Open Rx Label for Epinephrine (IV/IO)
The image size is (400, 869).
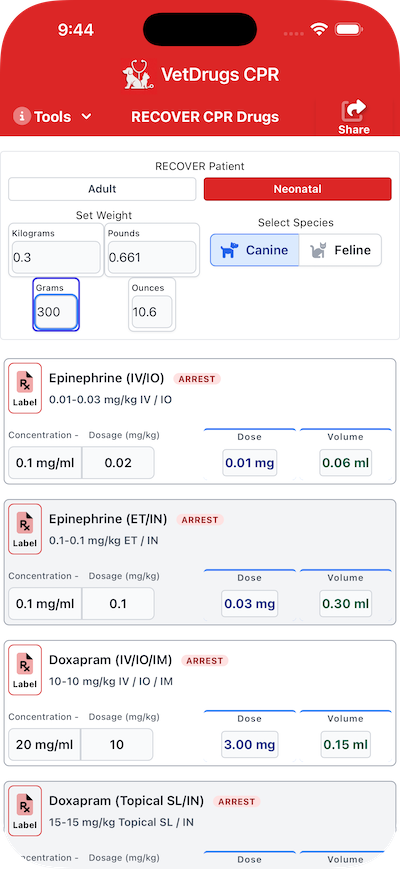(x=25, y=388)
